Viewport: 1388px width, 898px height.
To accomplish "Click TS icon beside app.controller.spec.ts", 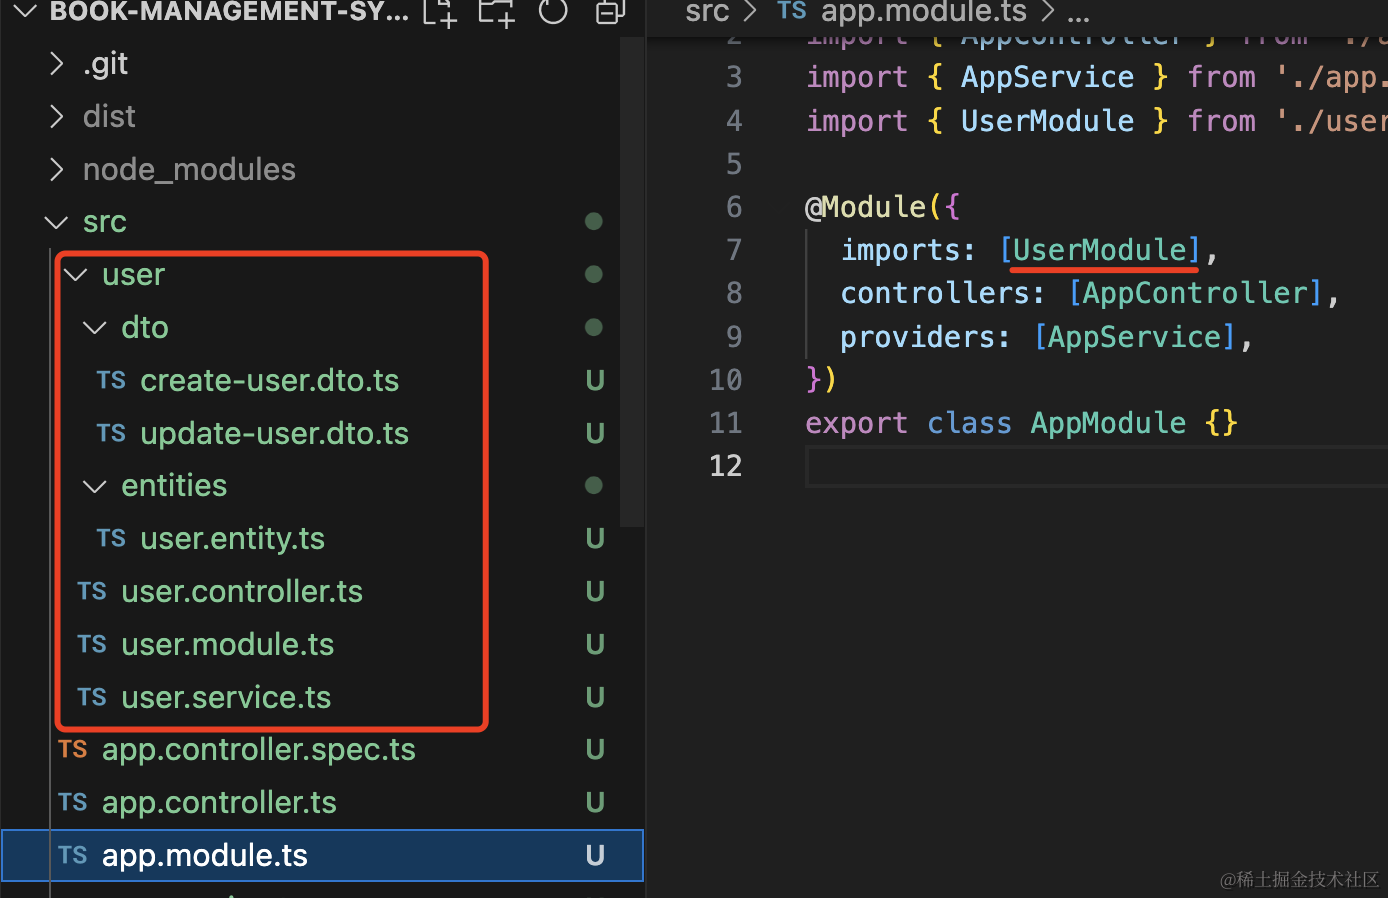I will 73,749.
